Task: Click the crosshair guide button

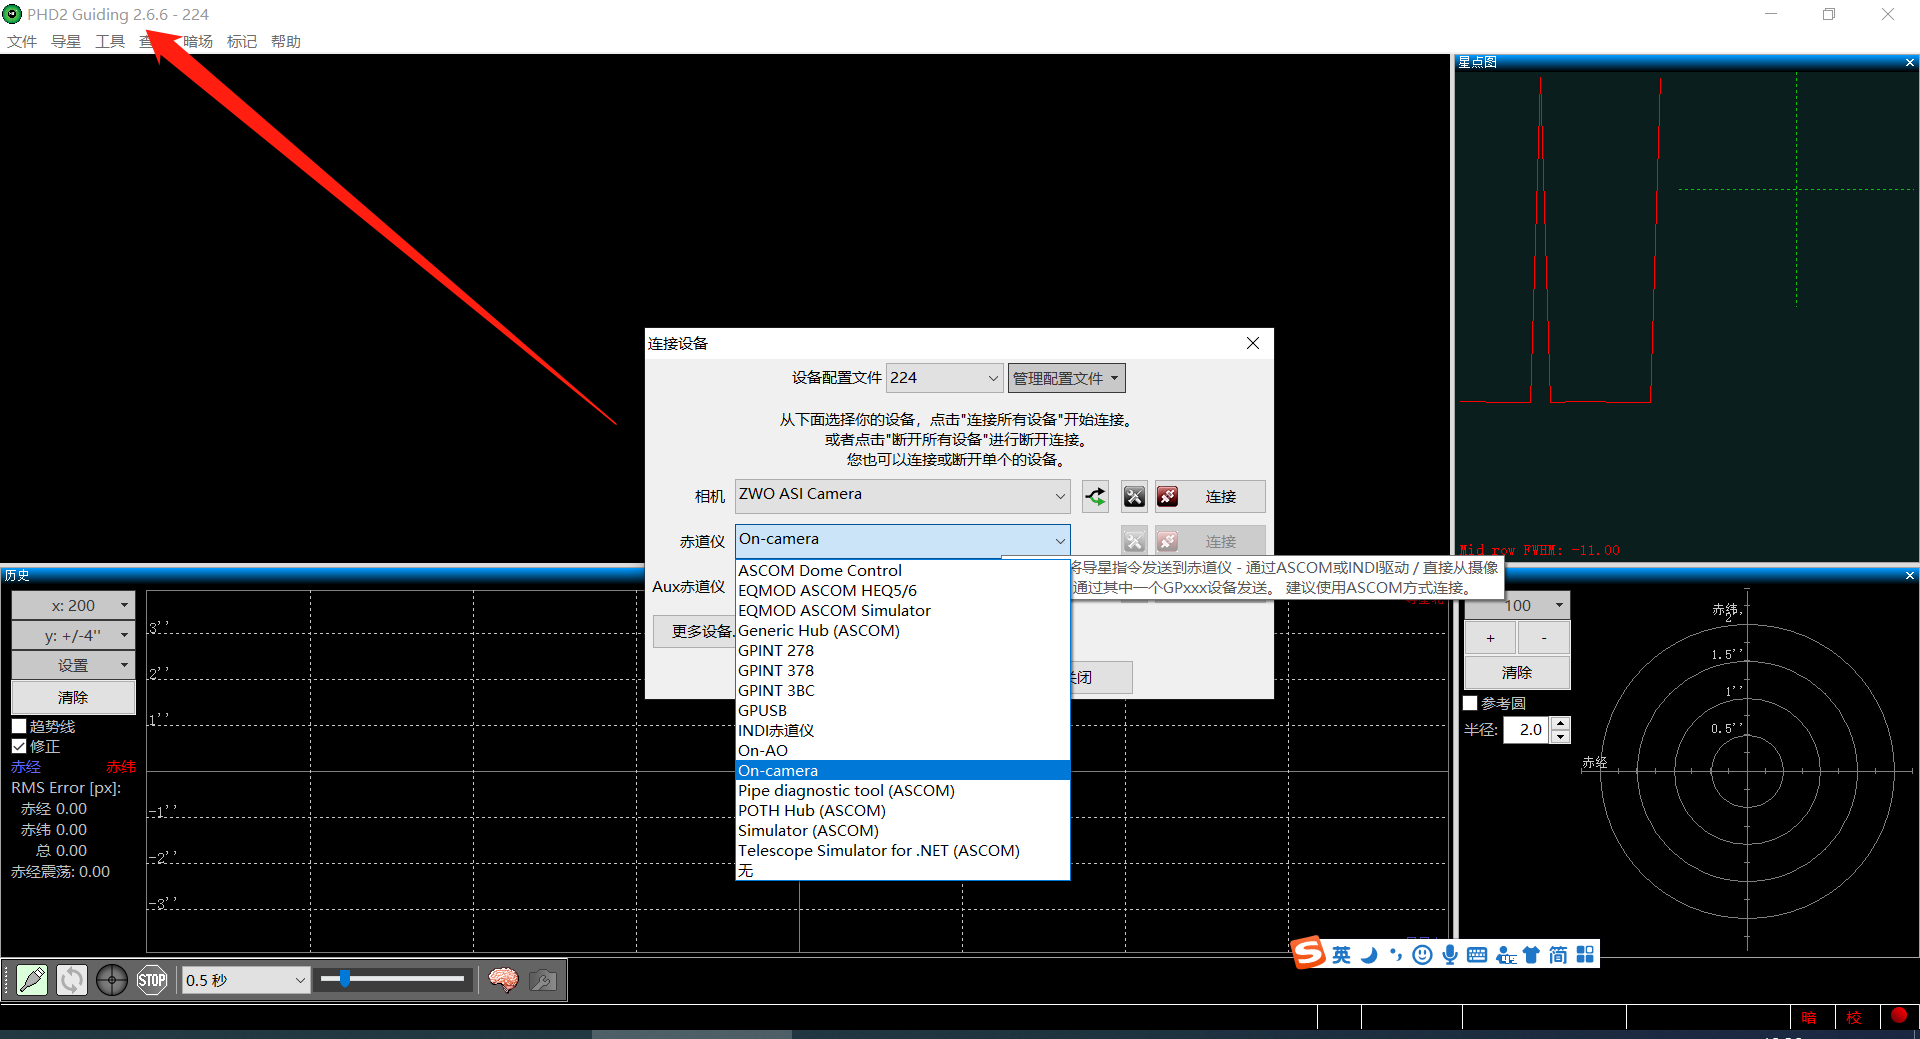Action: pyautogui.click(x=112, y=980)
